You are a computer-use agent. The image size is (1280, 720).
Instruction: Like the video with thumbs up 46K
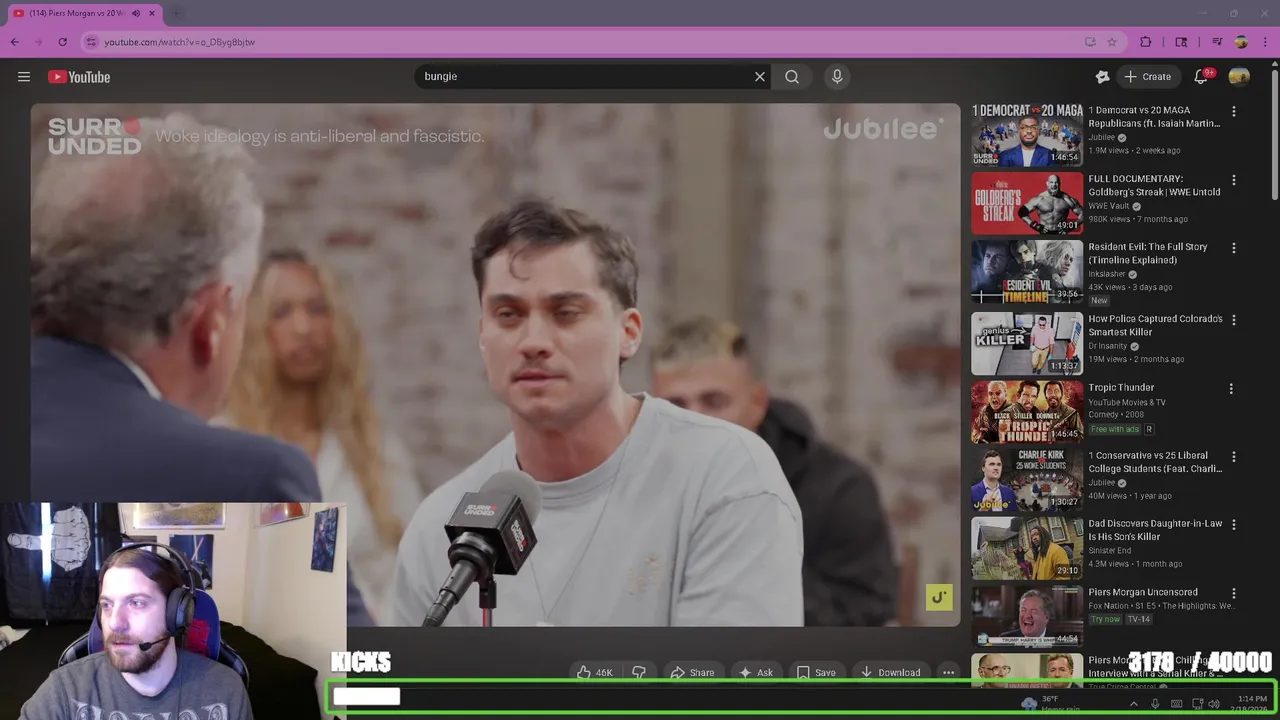(594, 672)
